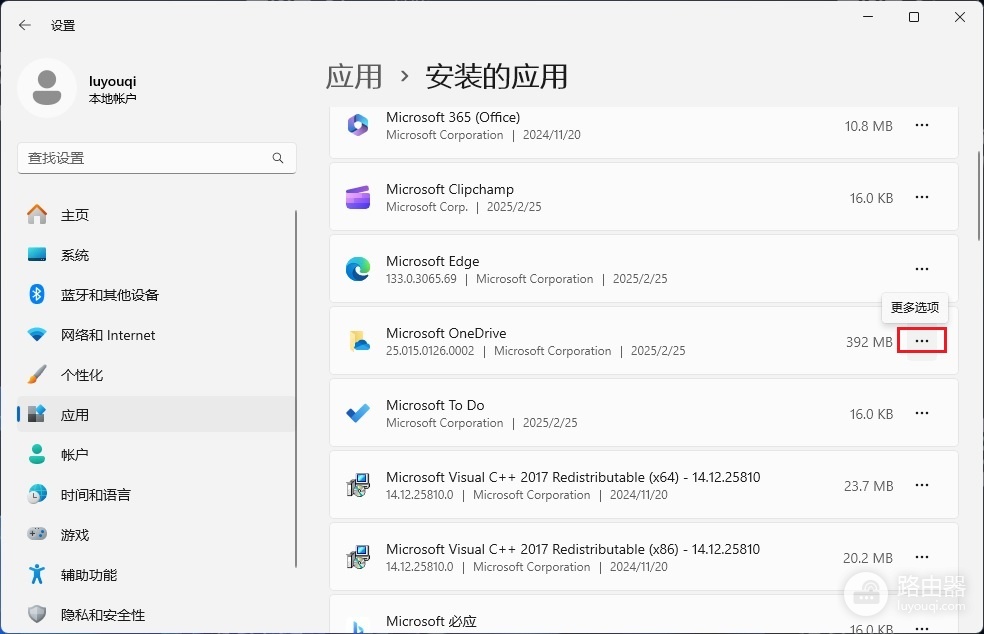Image resolution: width=984 pixels, height=634 pixels.
Task: Maximize the 设置 window
Action: pos(914,17)
